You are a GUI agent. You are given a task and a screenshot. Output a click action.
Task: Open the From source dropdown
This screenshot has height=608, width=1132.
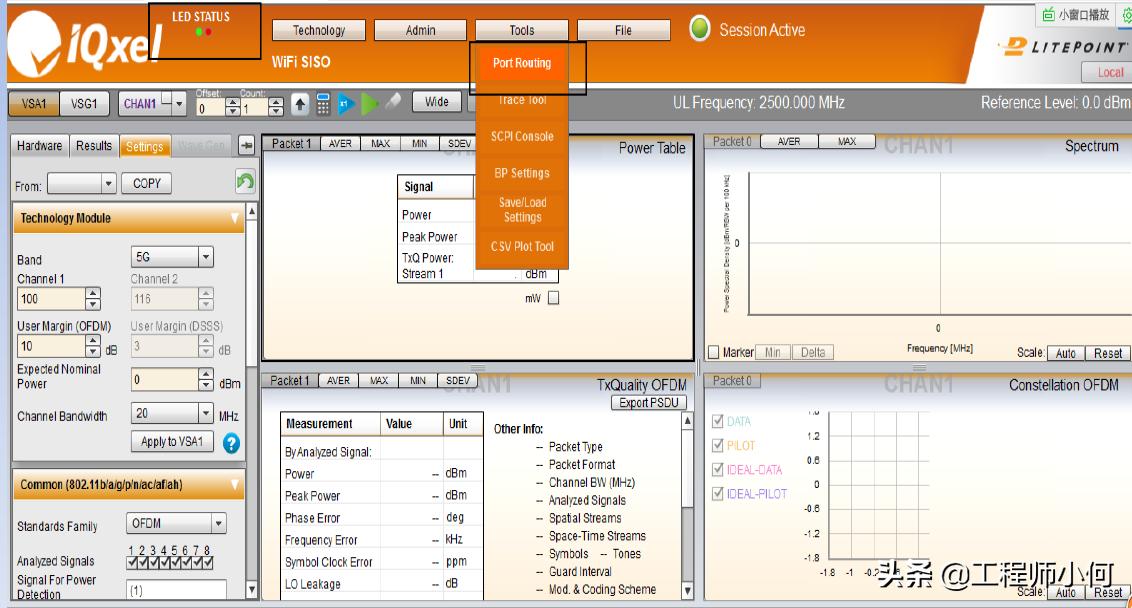[x=108, y=183]
